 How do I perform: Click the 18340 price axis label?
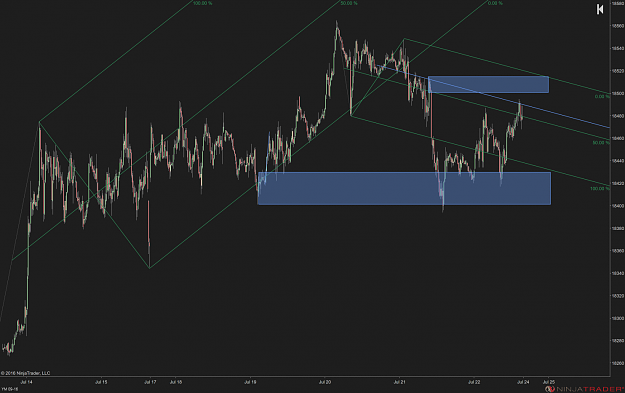[618, 273]
